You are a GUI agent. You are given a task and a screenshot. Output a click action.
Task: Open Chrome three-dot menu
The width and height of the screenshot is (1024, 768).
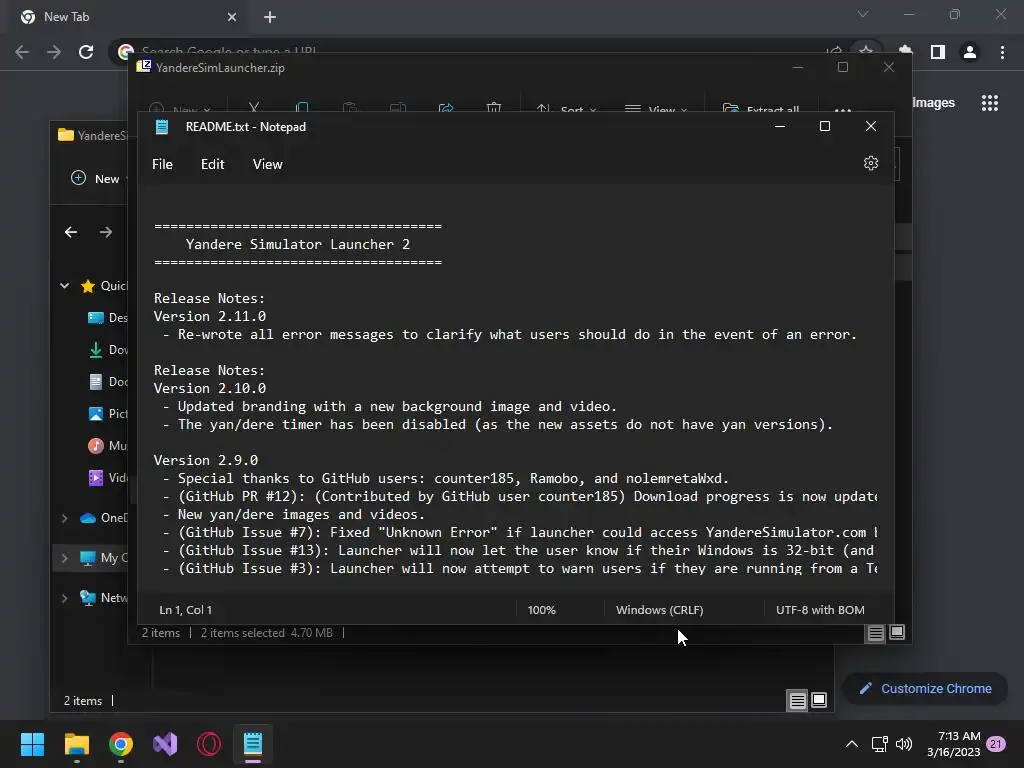(x=1002, y=52)
